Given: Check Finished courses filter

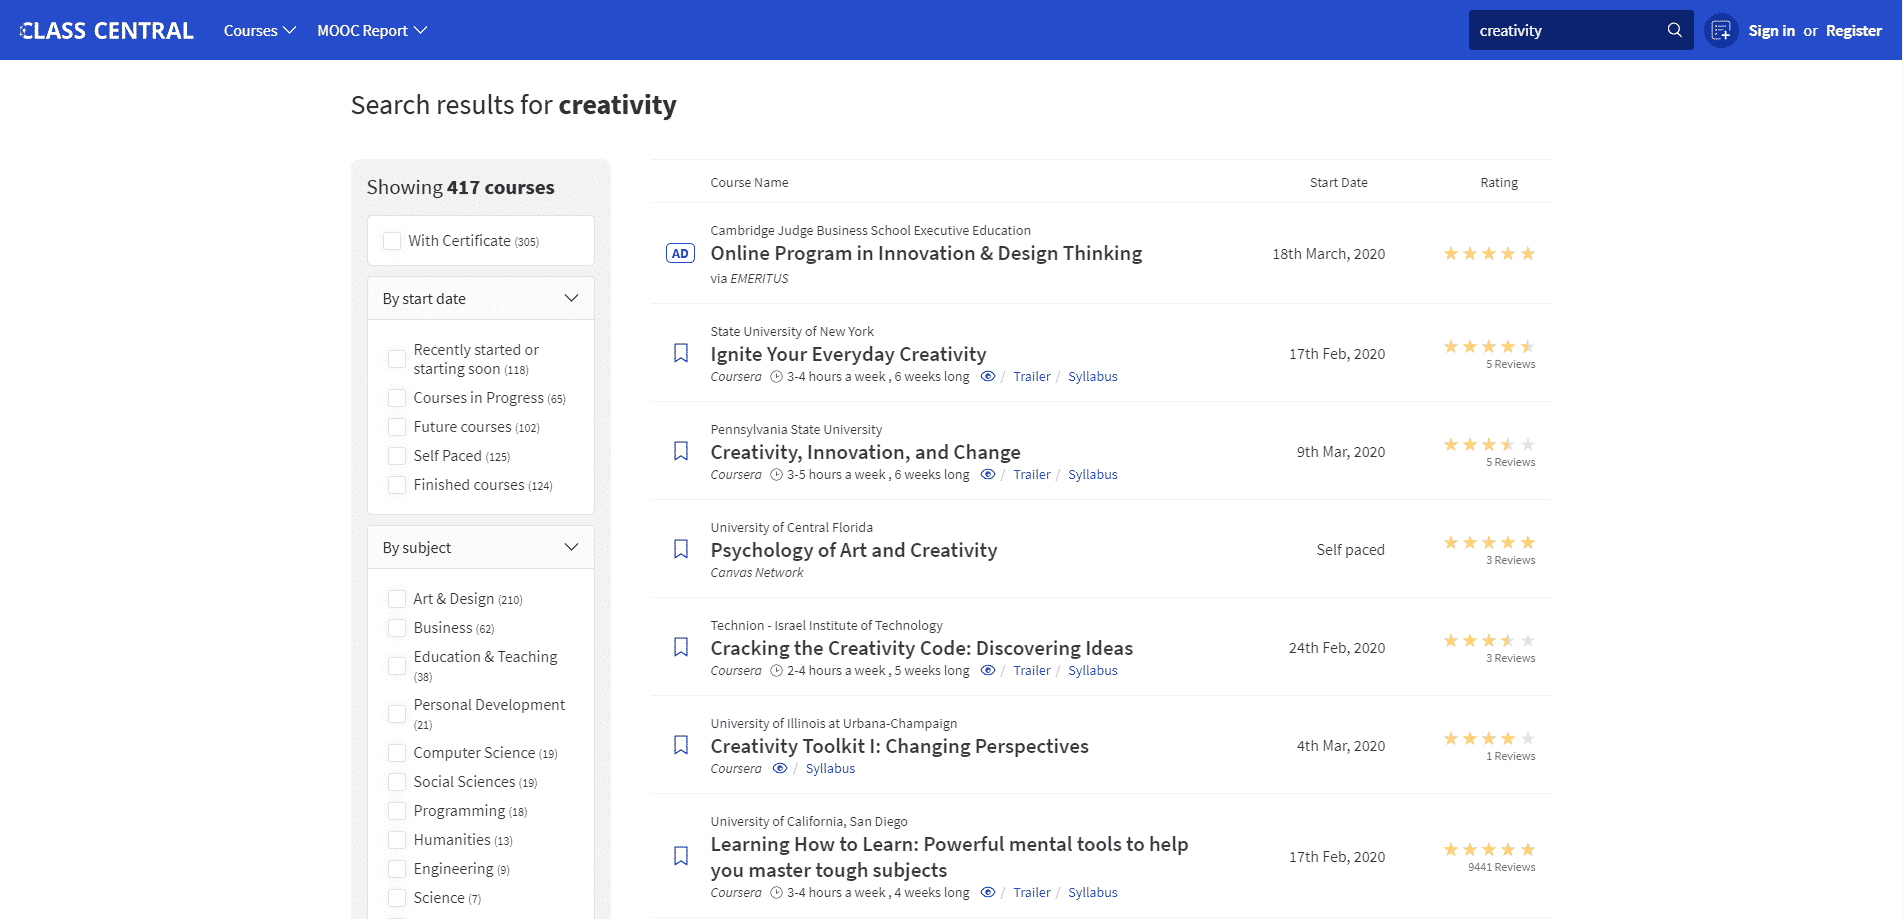Looking at the screenshot, I should 397,485.
